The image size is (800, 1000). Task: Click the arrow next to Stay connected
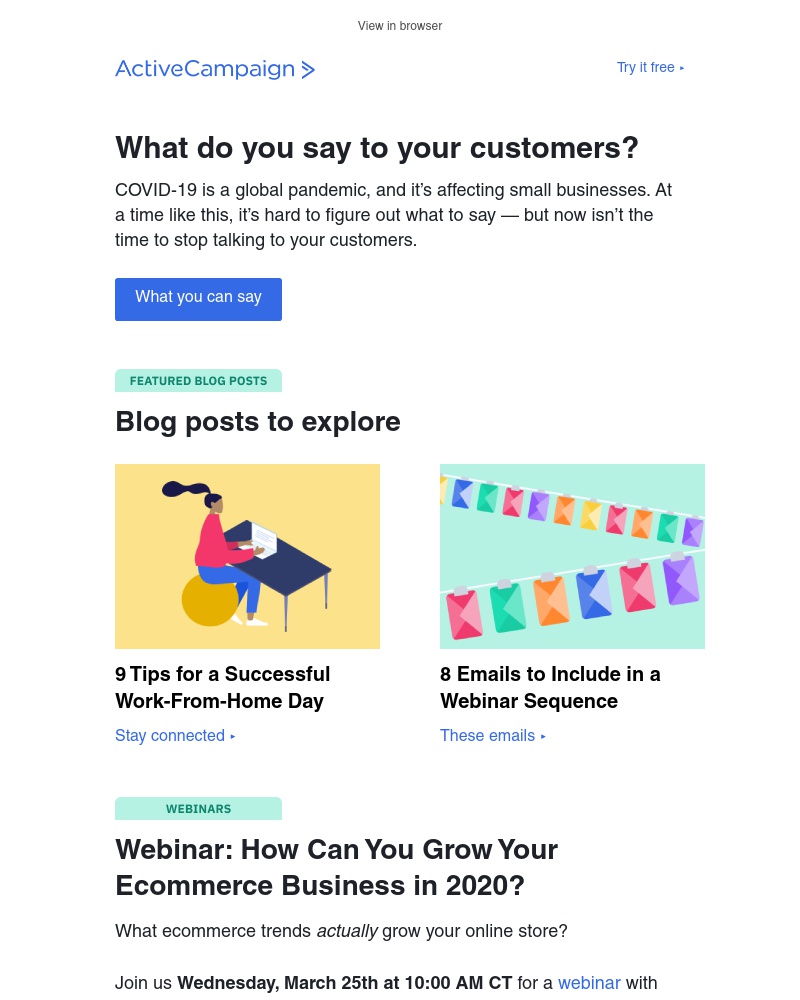(x=233, y=736)
